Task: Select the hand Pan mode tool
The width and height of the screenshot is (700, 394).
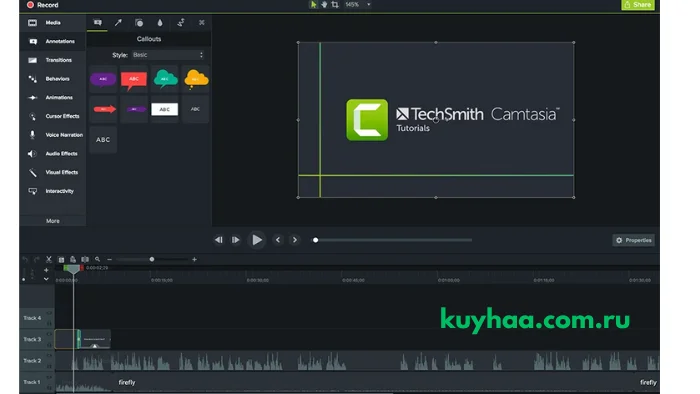Action: pos(324,4)
